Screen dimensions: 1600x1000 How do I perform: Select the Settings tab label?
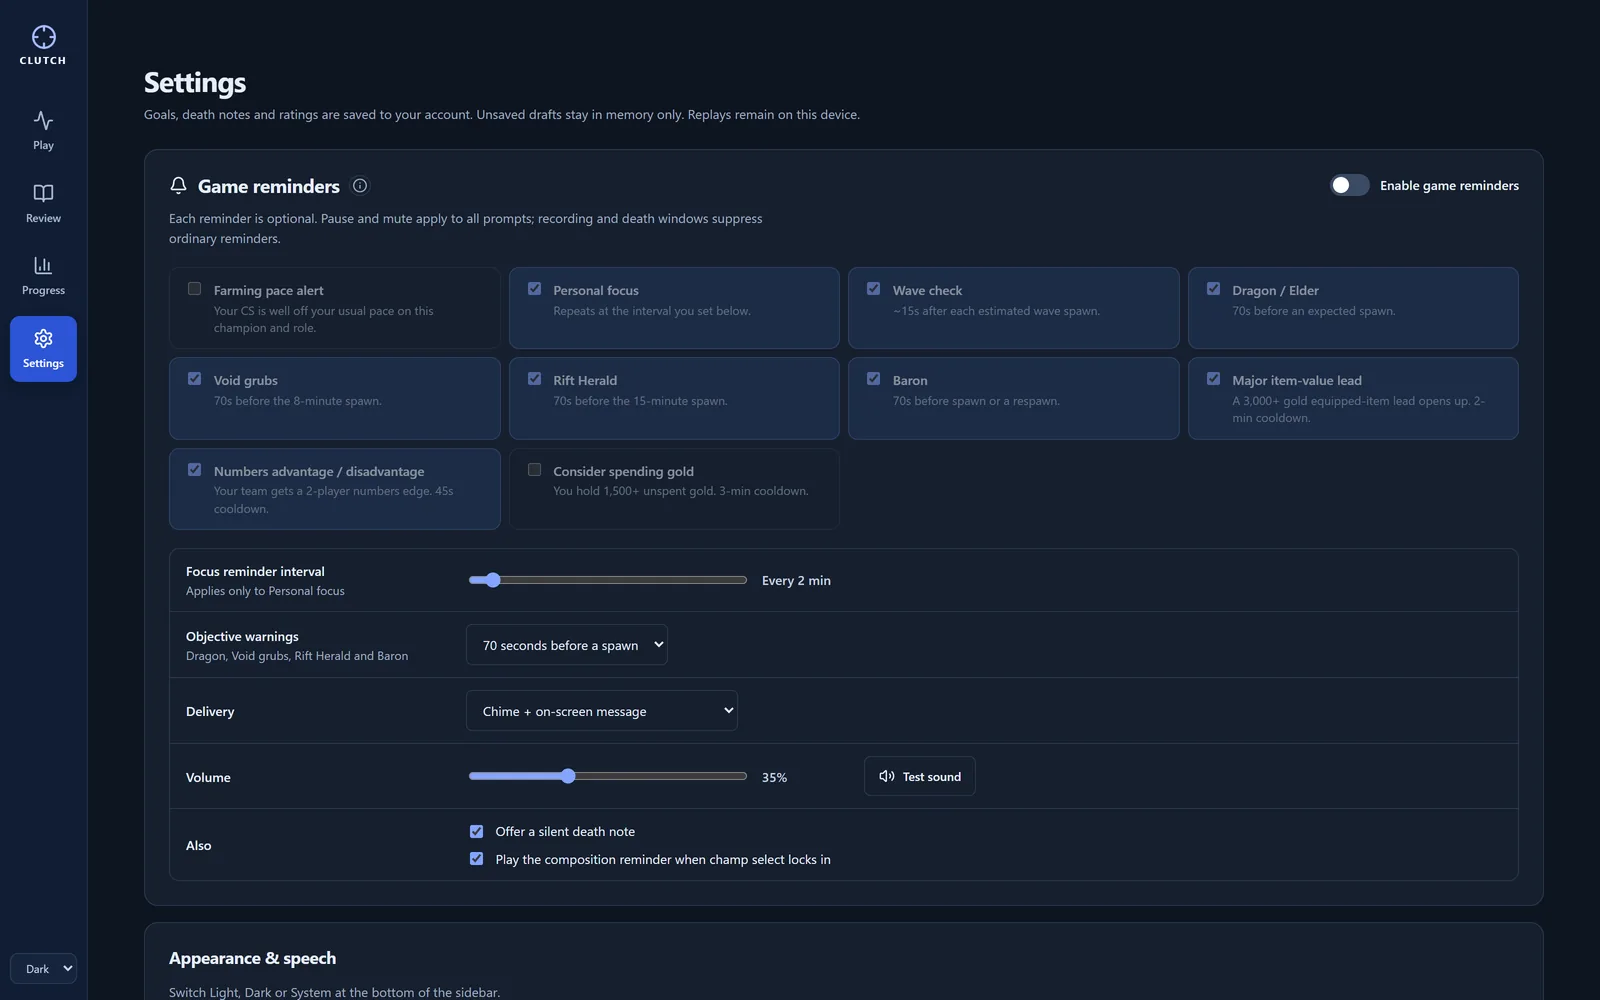tap(43, 364)
